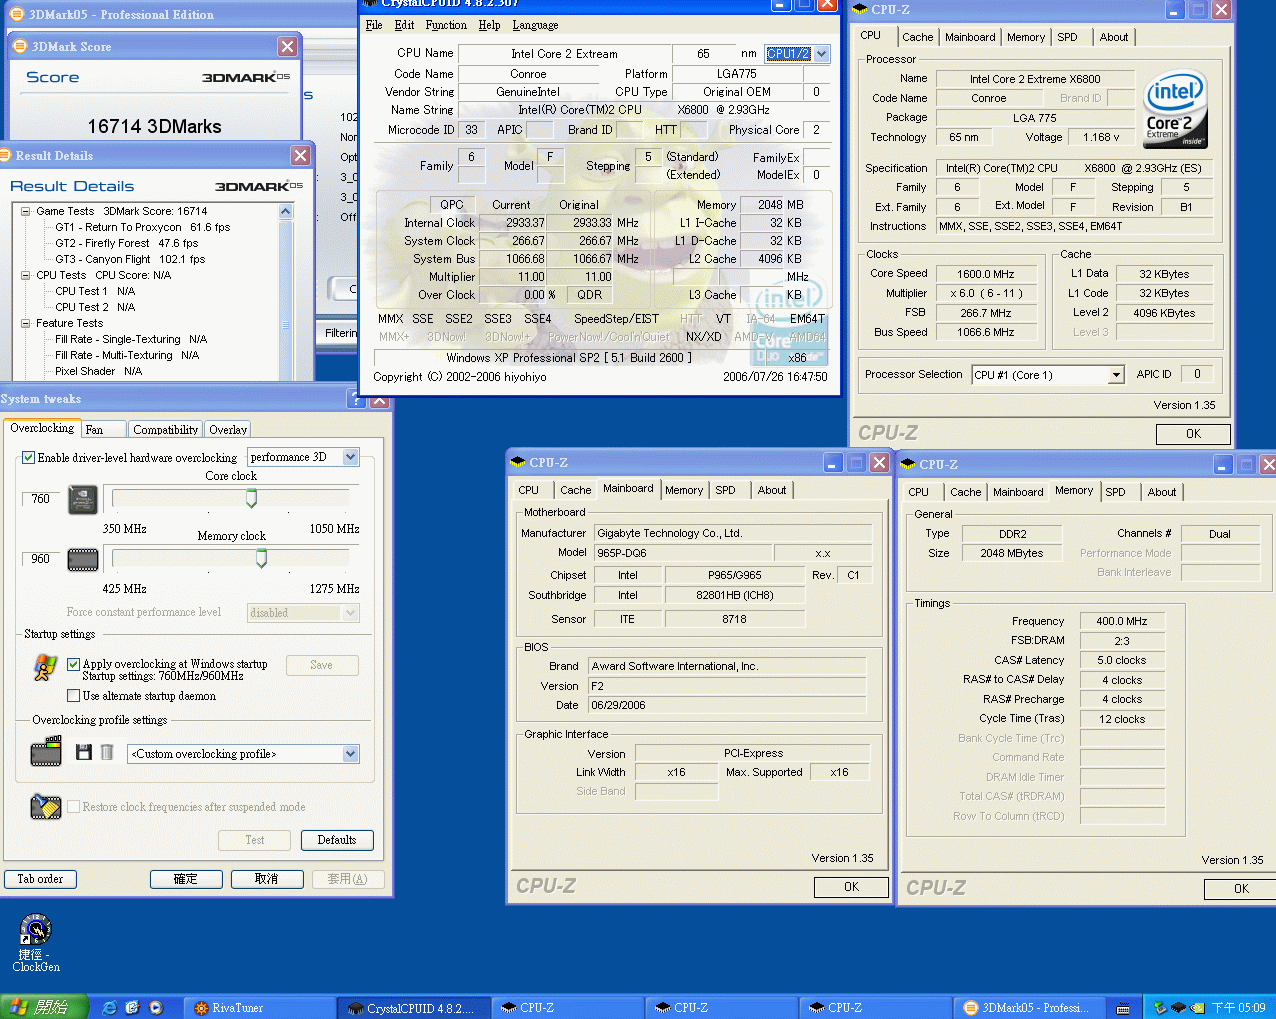Click the Tab order button

click(x=40, y=879)
